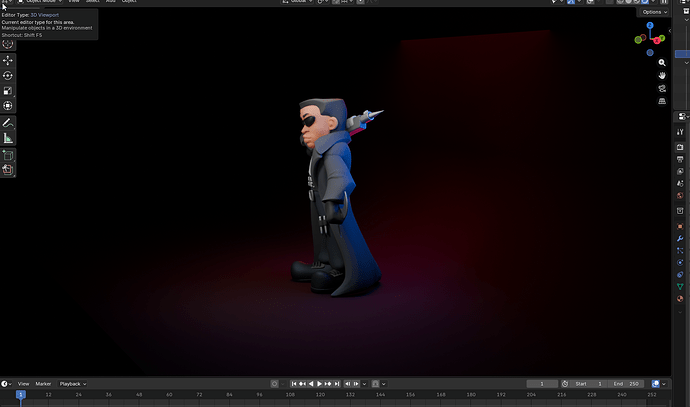690x407 pixels.
Task: Click the 3D Viewport link in tooltip
Action: 44,15
